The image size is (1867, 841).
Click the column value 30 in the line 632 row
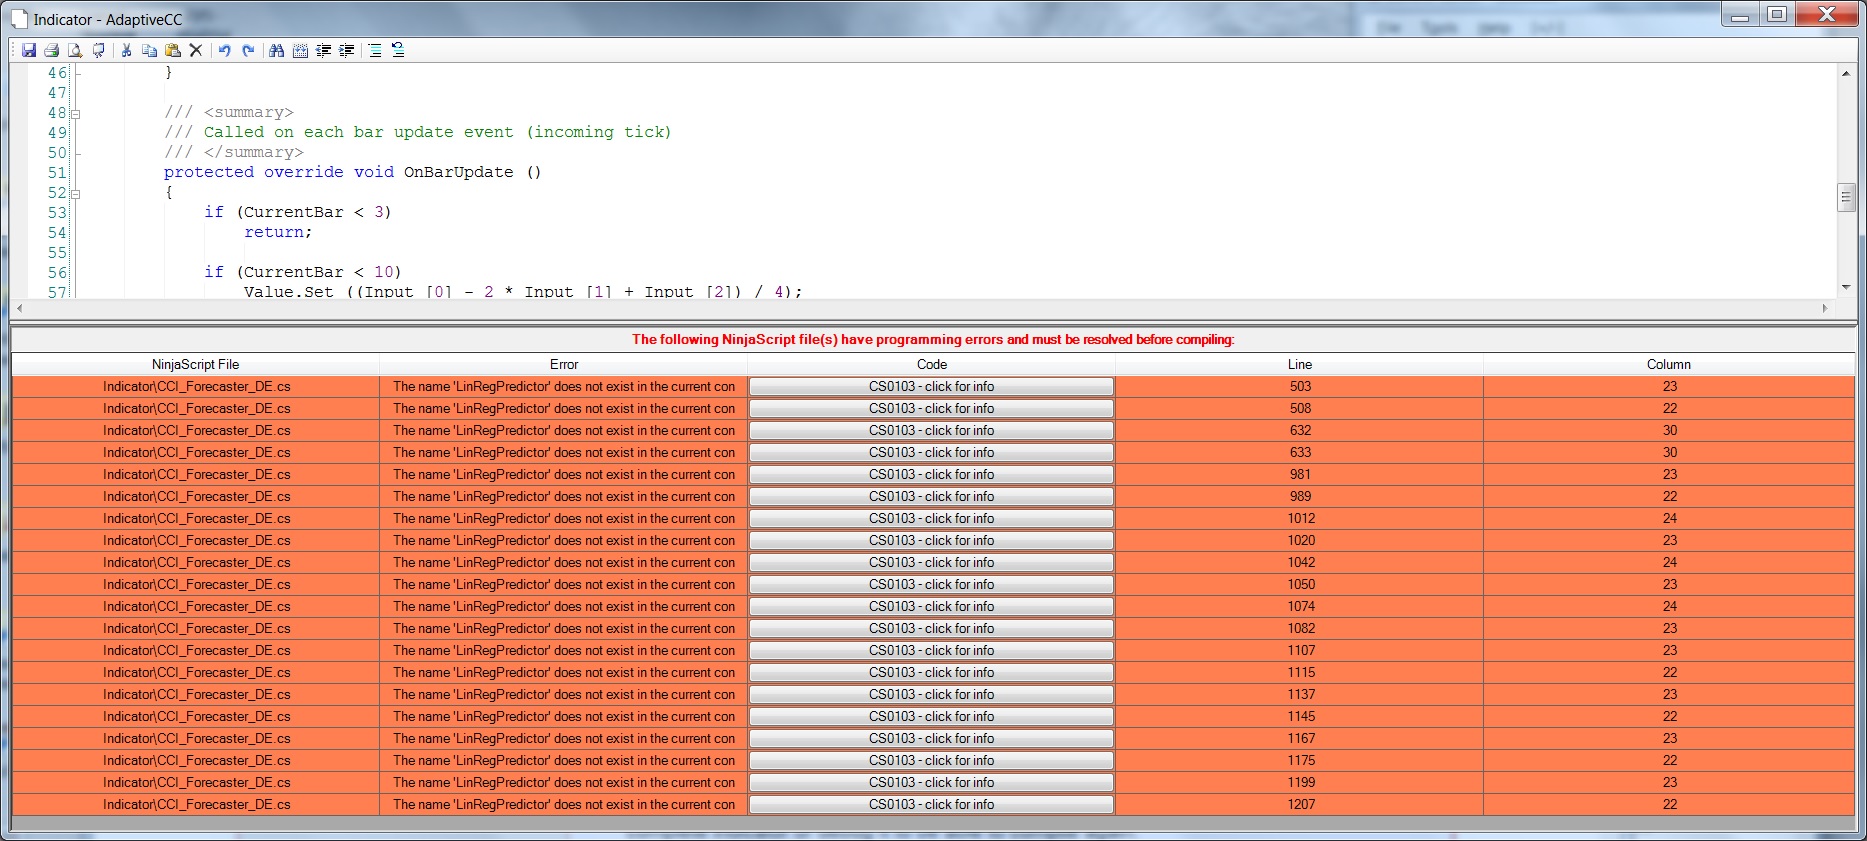point(1669,431)
